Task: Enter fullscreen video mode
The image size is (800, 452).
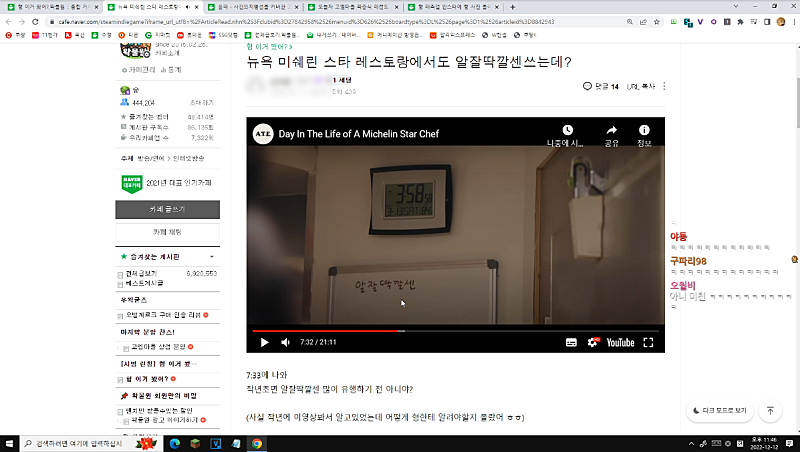Action: pyautogui.click(x=648, y=342)
